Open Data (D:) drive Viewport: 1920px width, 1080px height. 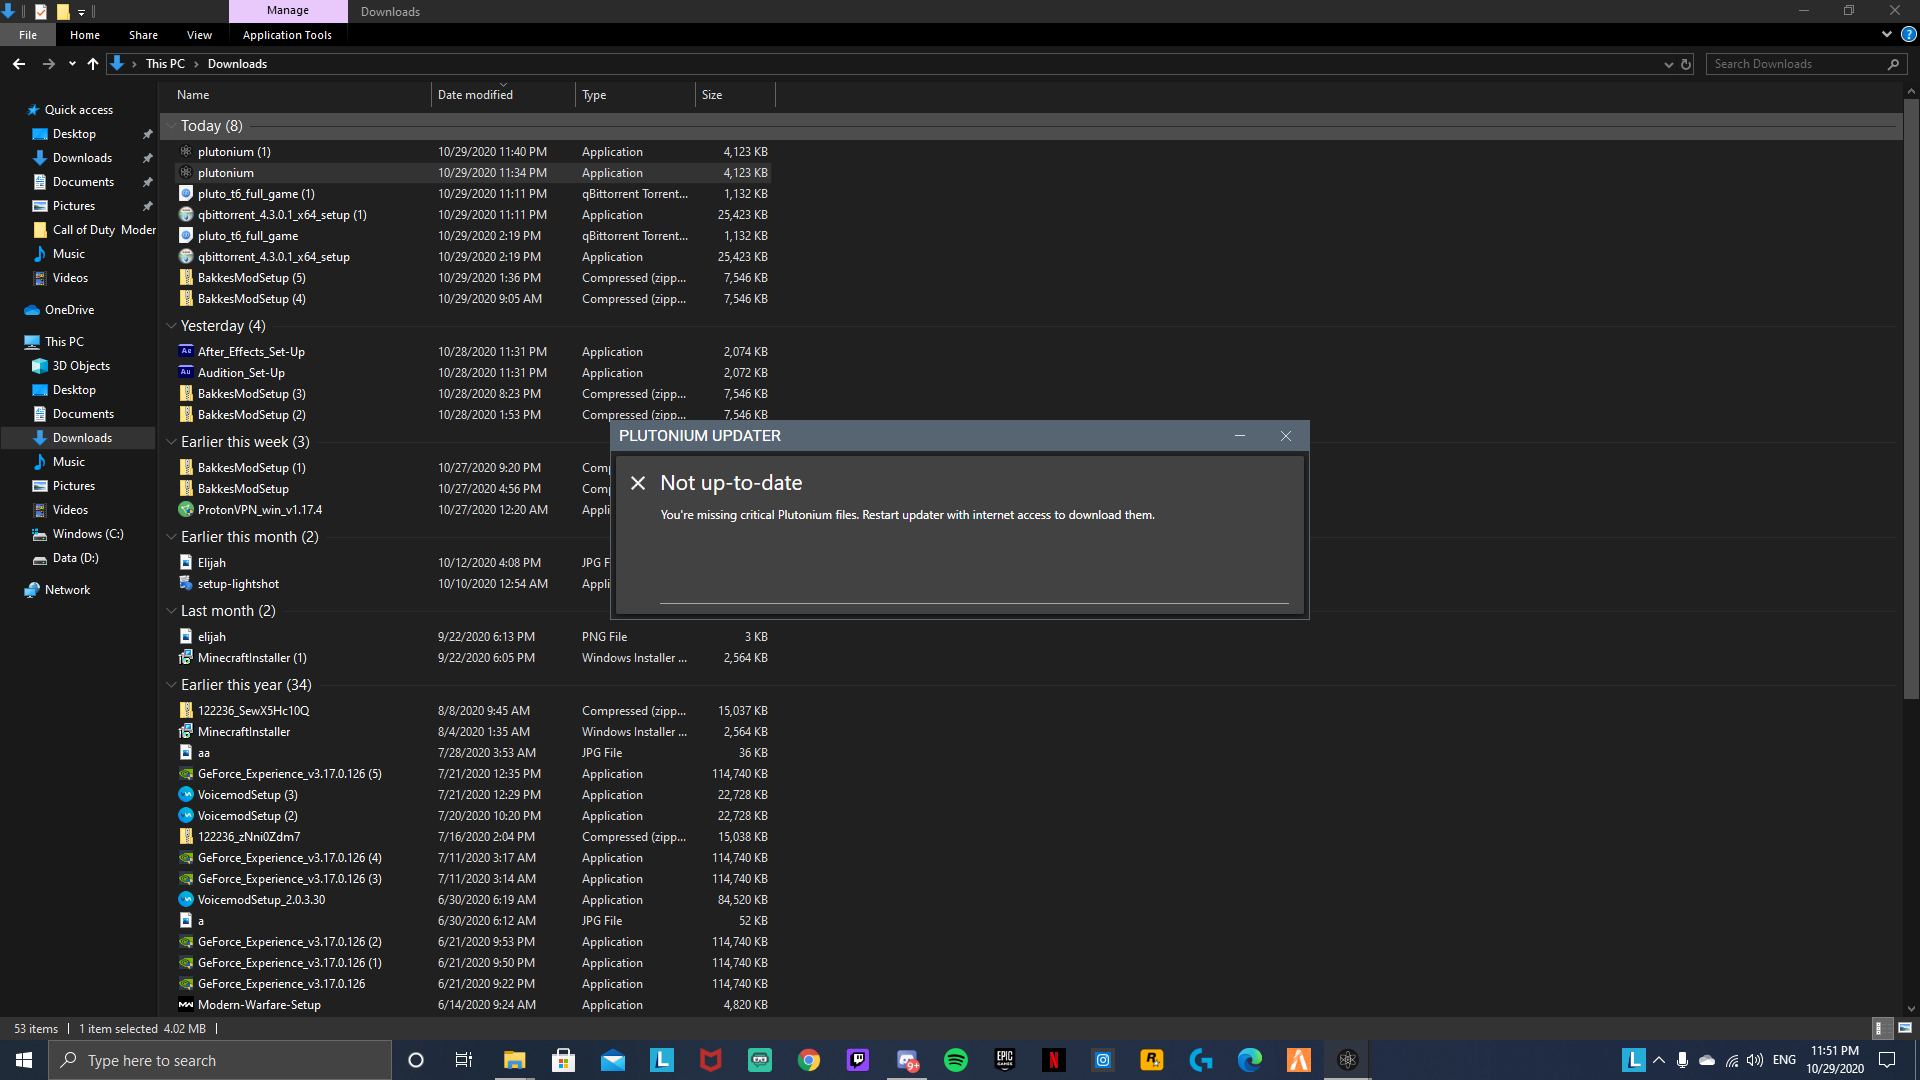coord(75,558)
